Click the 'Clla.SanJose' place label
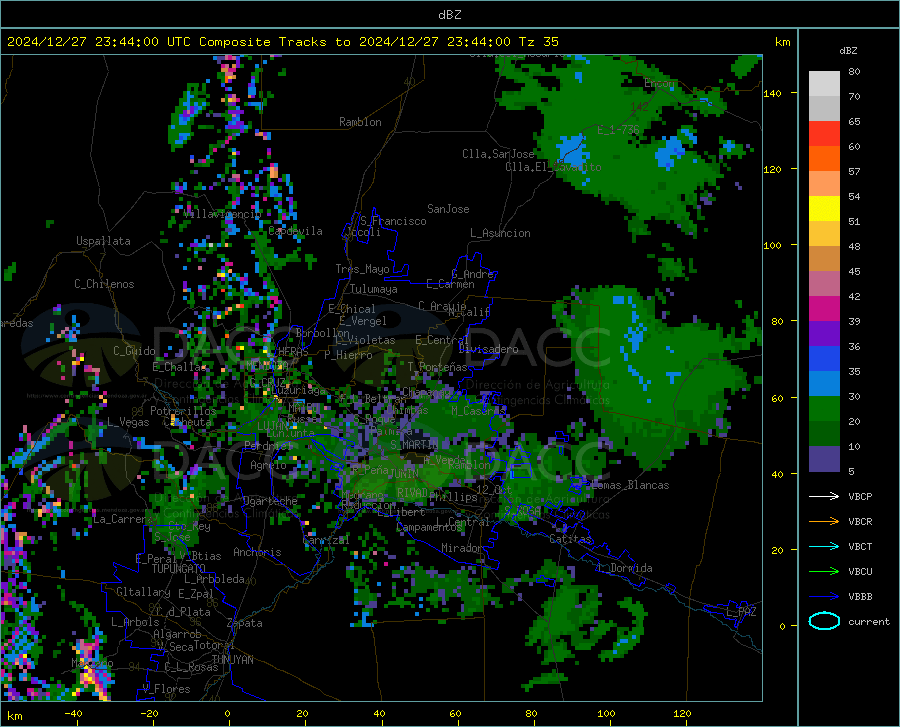Viewport: 900px width, 727px height. [498, 154]
